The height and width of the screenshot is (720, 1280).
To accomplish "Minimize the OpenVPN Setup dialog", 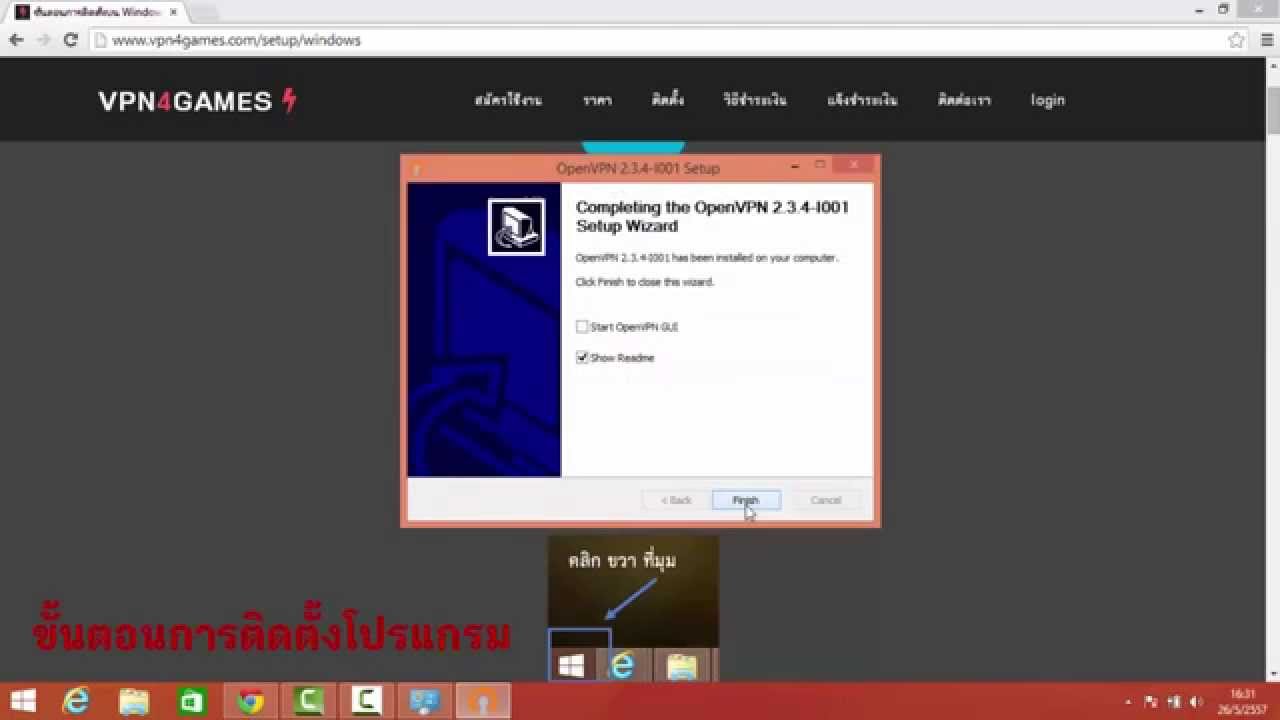I will tap(795, 165).
